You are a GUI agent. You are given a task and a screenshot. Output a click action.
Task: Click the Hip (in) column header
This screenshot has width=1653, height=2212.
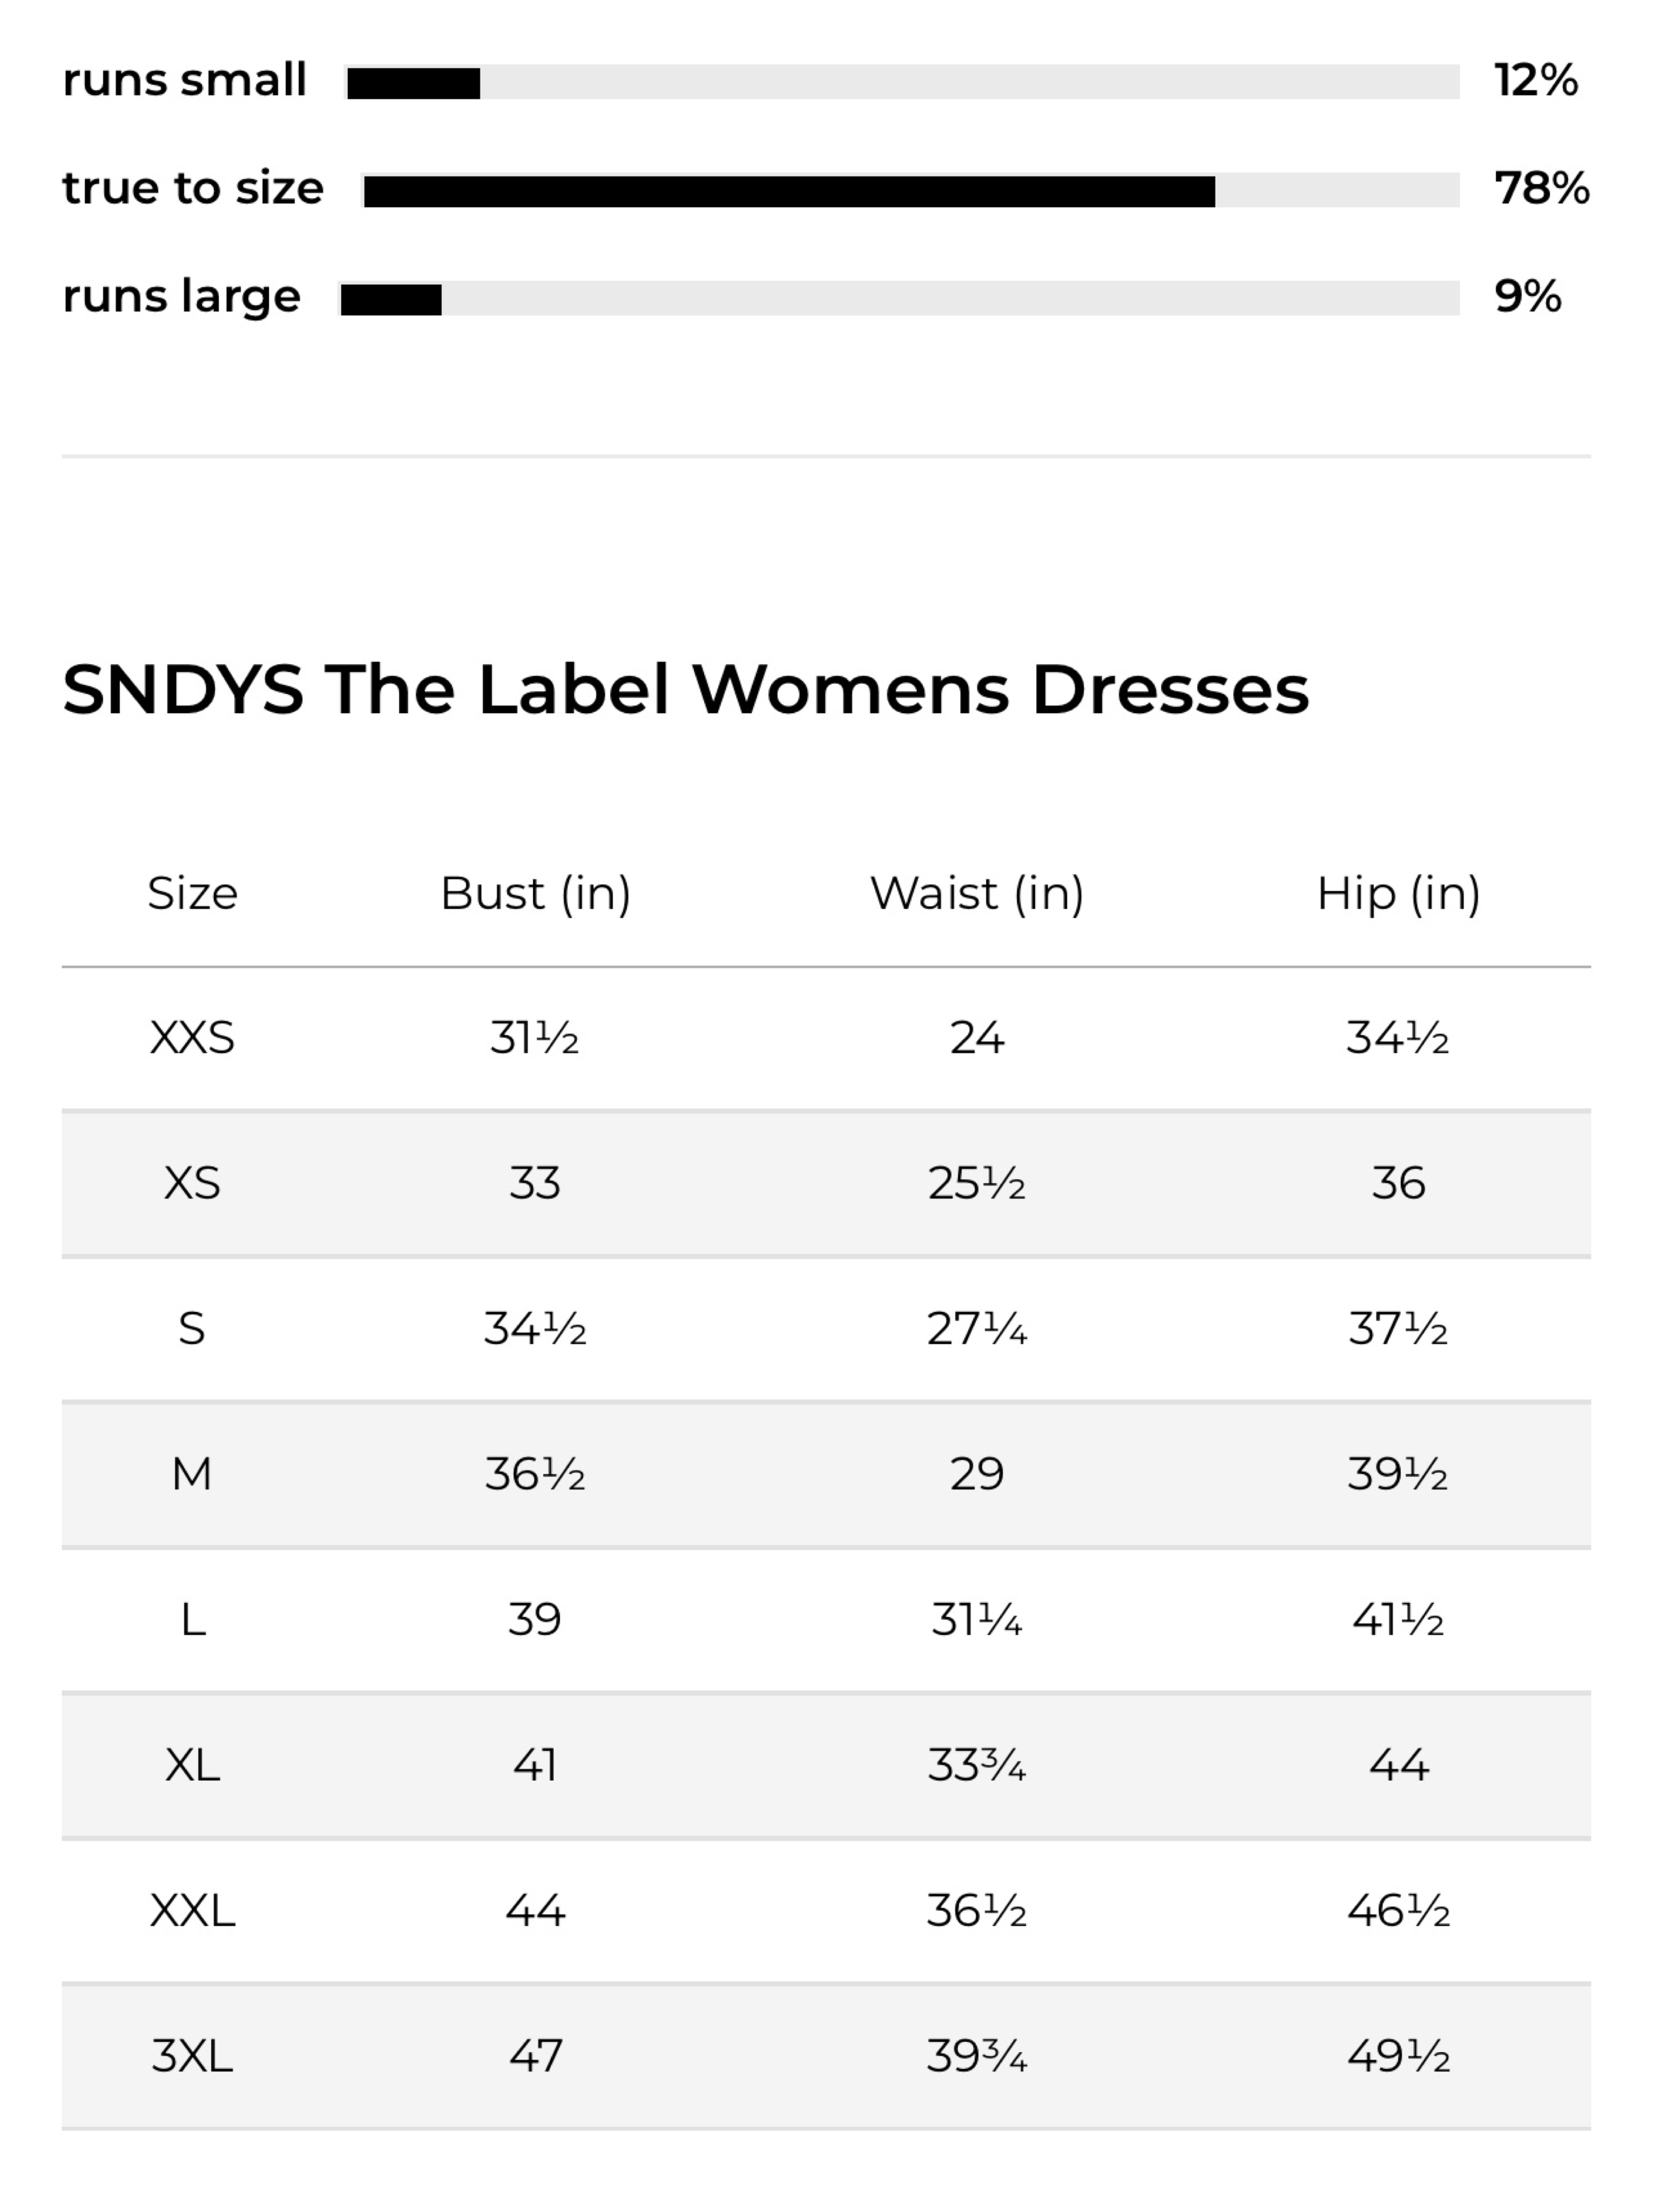pos(1398,893)
